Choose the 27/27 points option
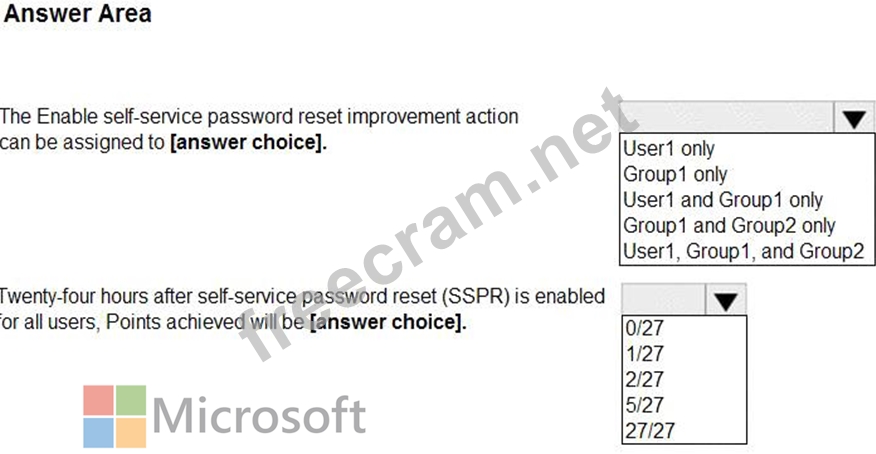The image size is (876, 454). pyautogui.click(x=648, y=432)
